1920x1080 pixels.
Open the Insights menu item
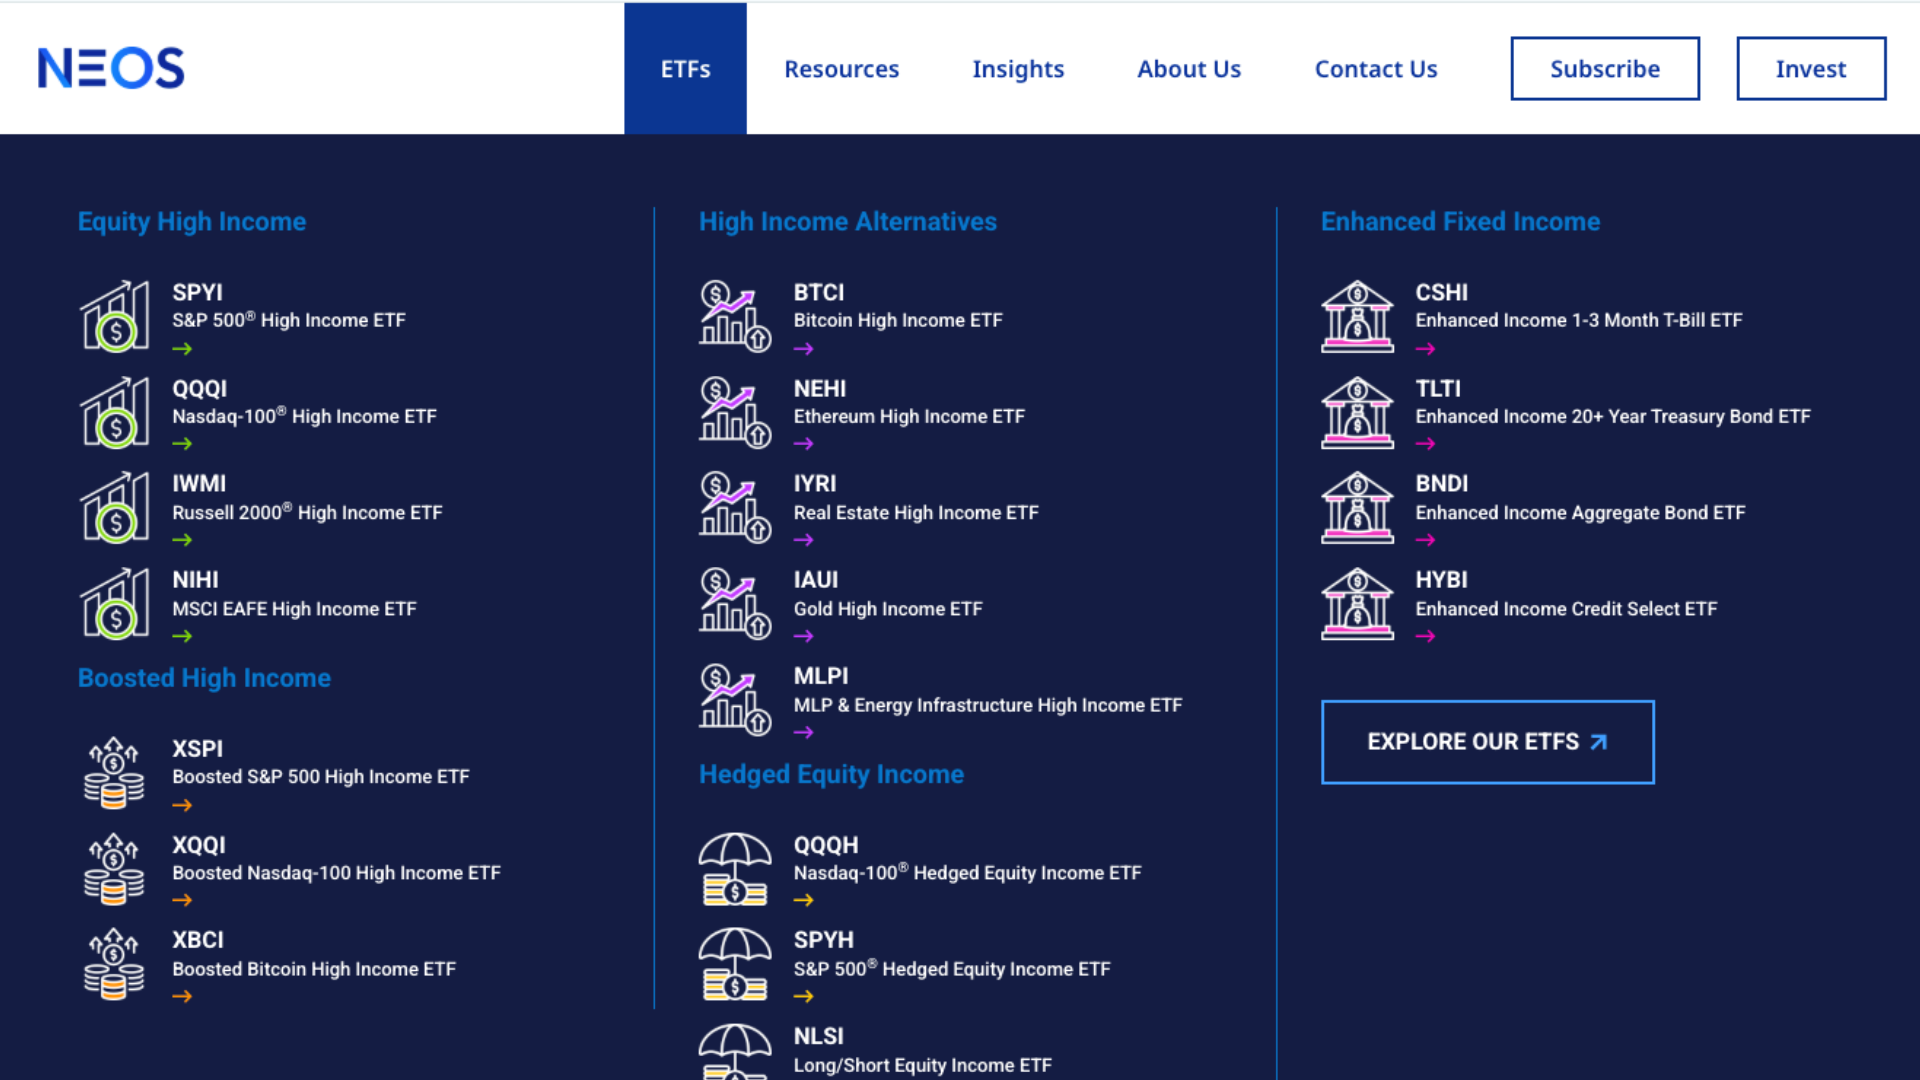pyautogui.click(x=1018, y=69)
